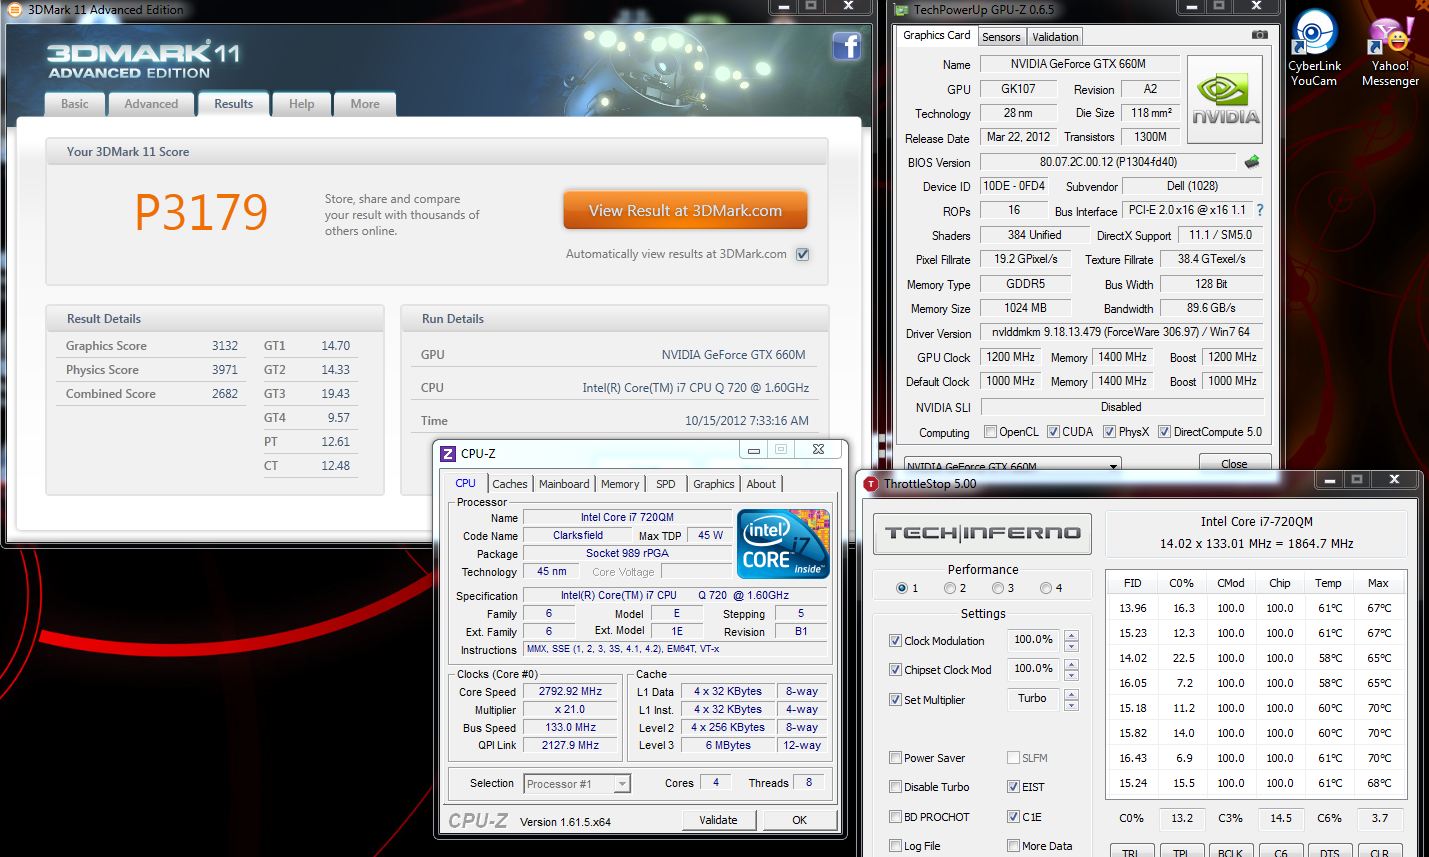
Task: Click Graphics Score value 3132
Action: [x=224, y=346]
